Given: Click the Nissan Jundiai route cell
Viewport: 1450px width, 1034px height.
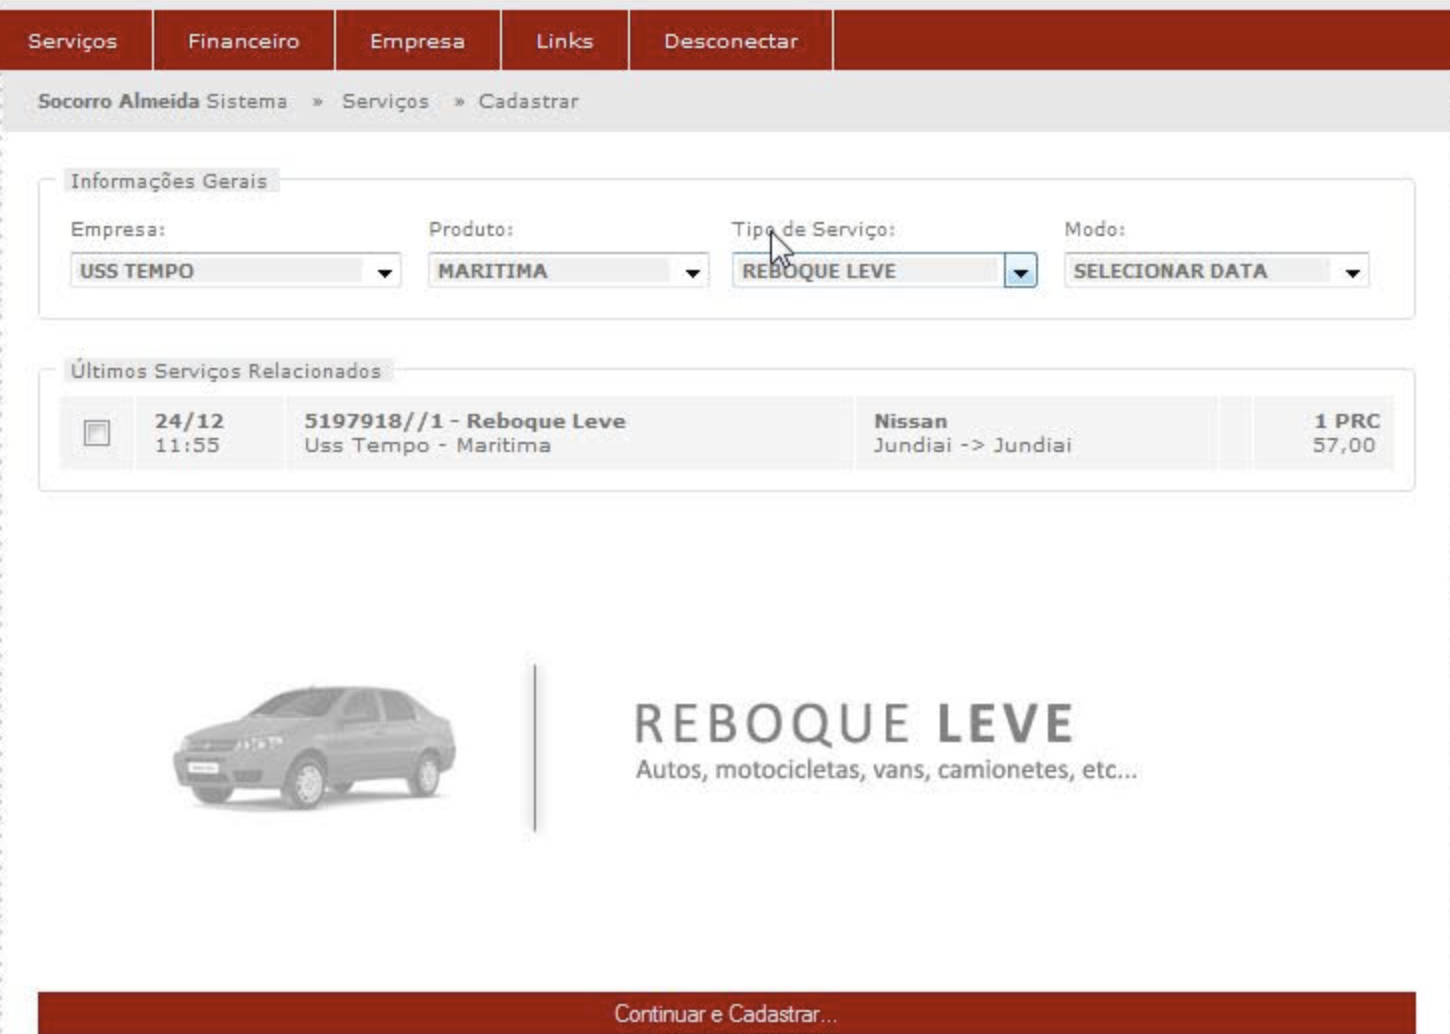Looking at the screenshot, I should (x=971, y=433).
